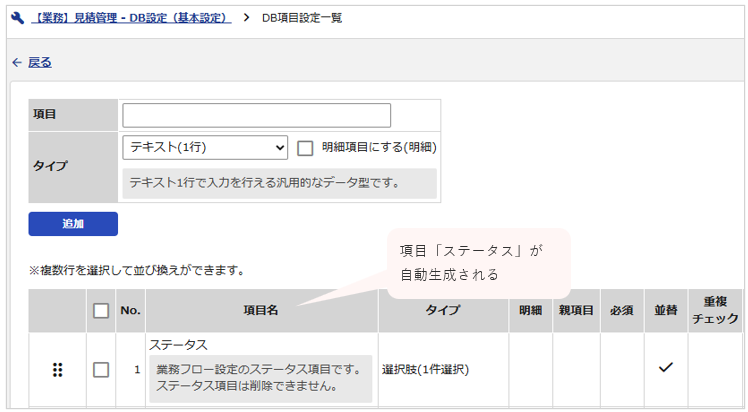Image resolution: width=748 pixels, height=412 pixels.
Task: Check the 明細項目にする(明細) checkbox
Action: tap(305, 148)
